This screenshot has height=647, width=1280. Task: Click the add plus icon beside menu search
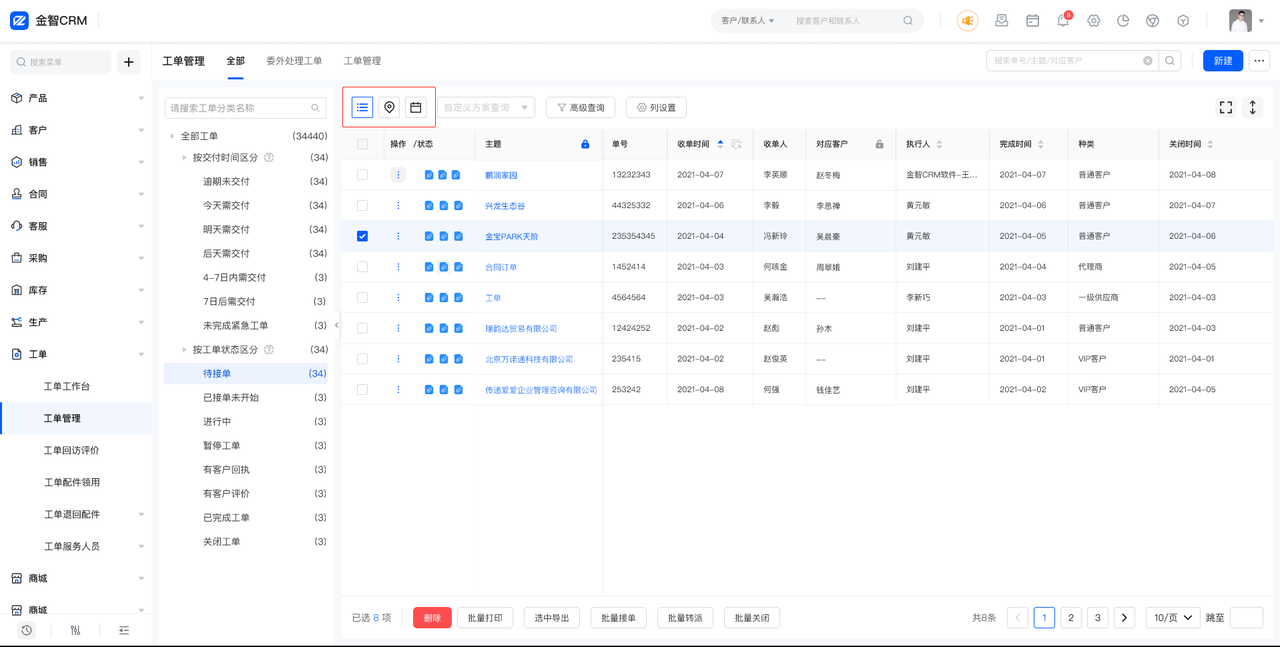tap(129, 62)
